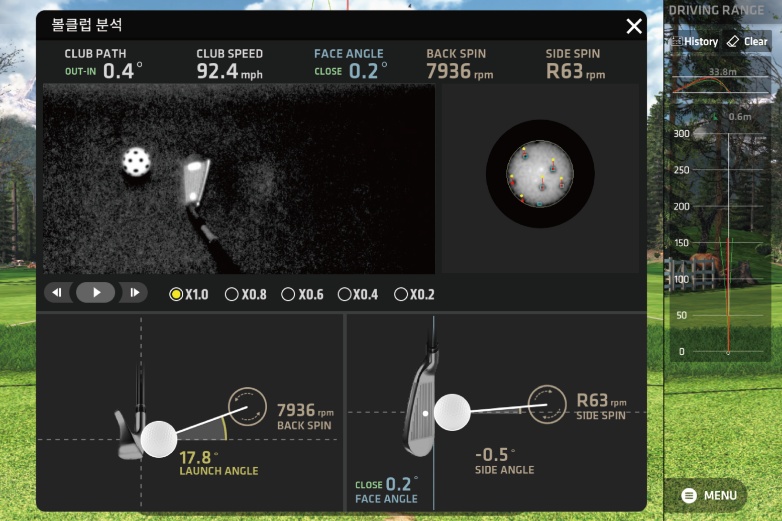The image size is (782, 521).
Task: Play the swing impact video
Action: pyautogui.click(x=96, y=293)
